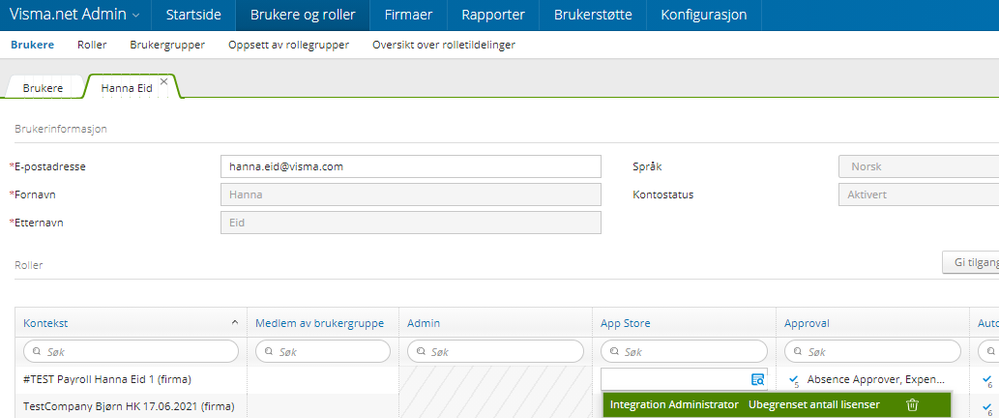
Task: Select row TestCompany Bjørn HK 17.06.2021 (firma)
Action: pyautogui.click(x=129, y=406)
